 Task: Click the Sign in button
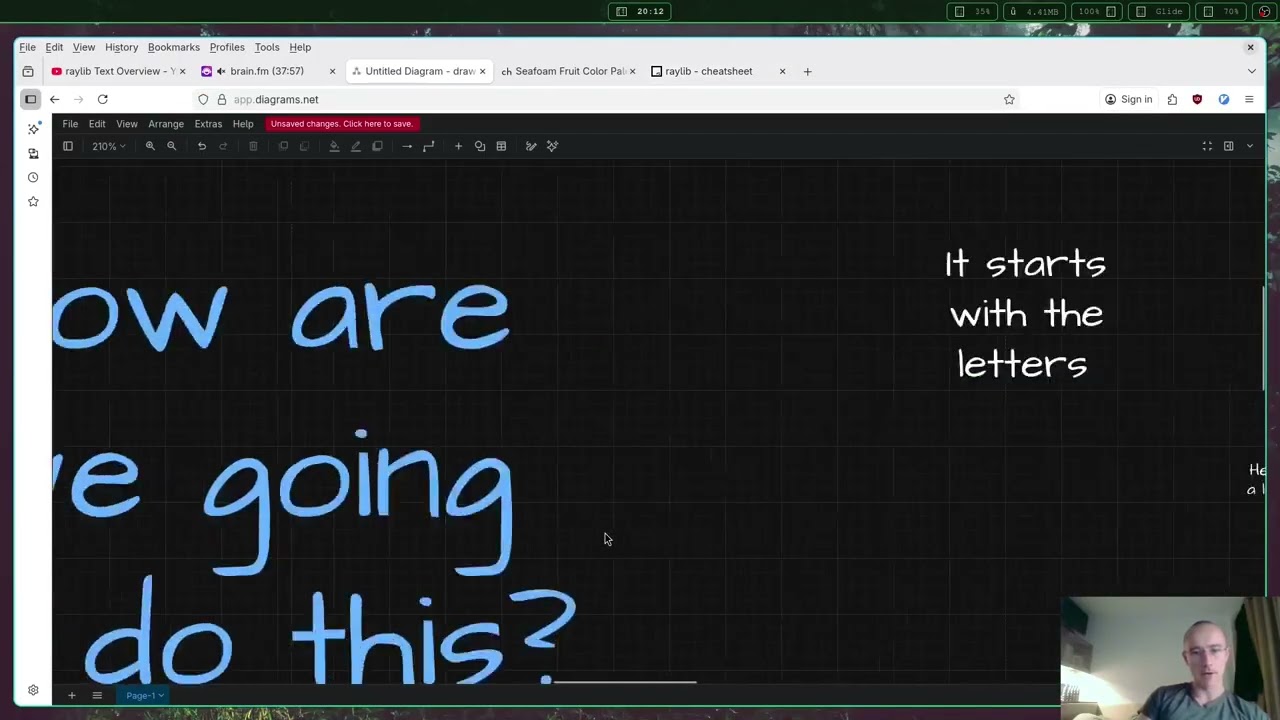1128,99
